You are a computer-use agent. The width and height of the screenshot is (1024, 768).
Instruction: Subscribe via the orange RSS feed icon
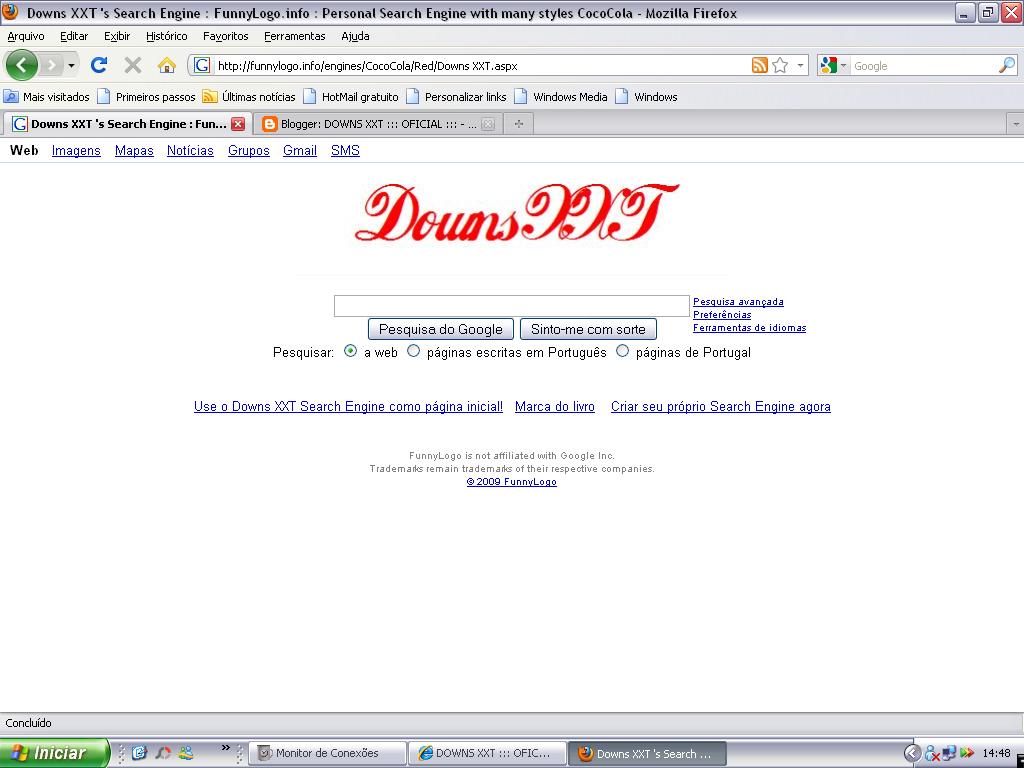coord(760,65)
